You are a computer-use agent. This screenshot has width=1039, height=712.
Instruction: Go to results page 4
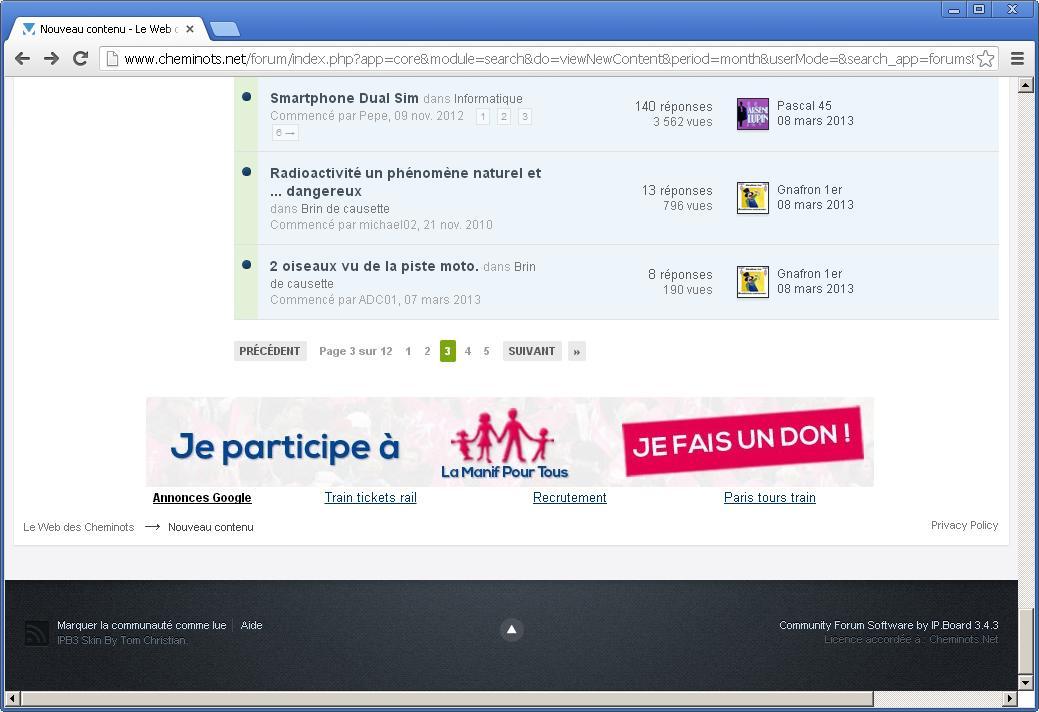(x=467, y=351)
